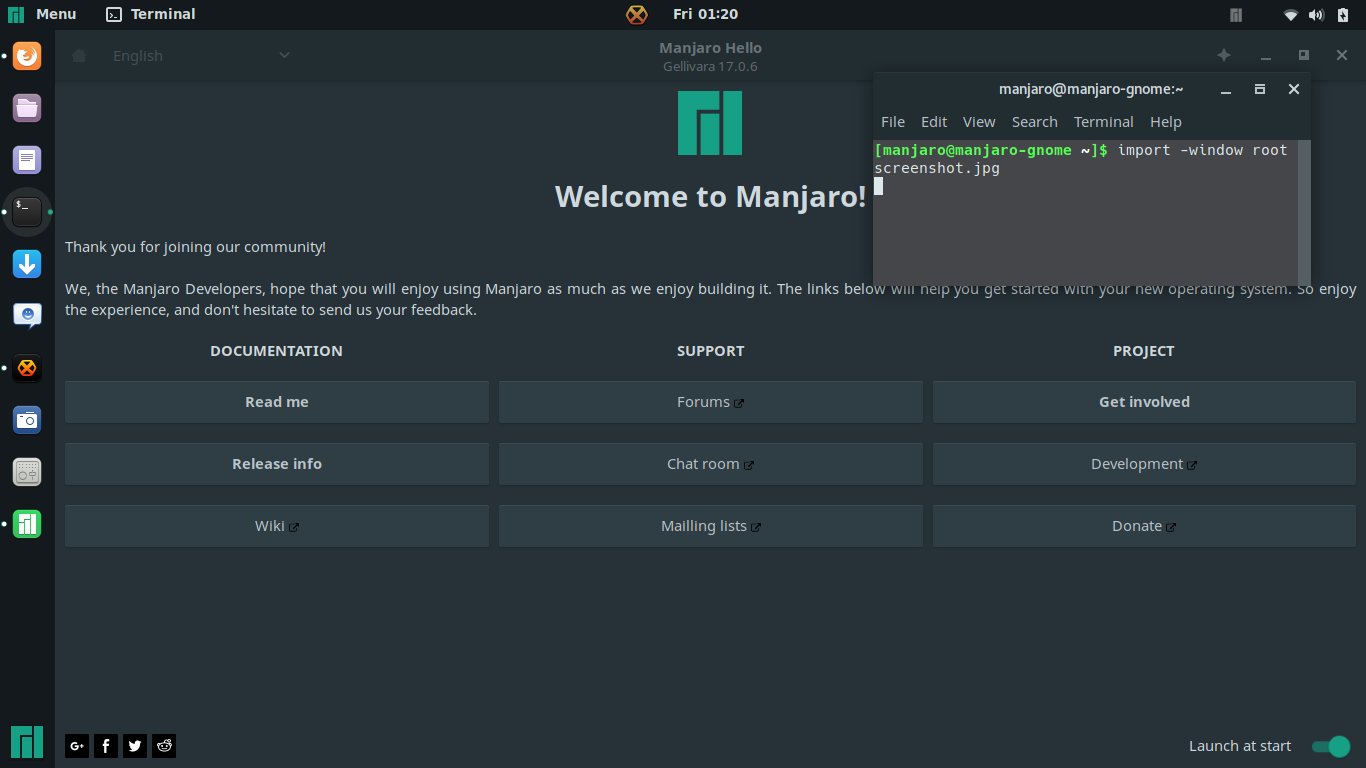Open the Help menu in terminal

1166,122
